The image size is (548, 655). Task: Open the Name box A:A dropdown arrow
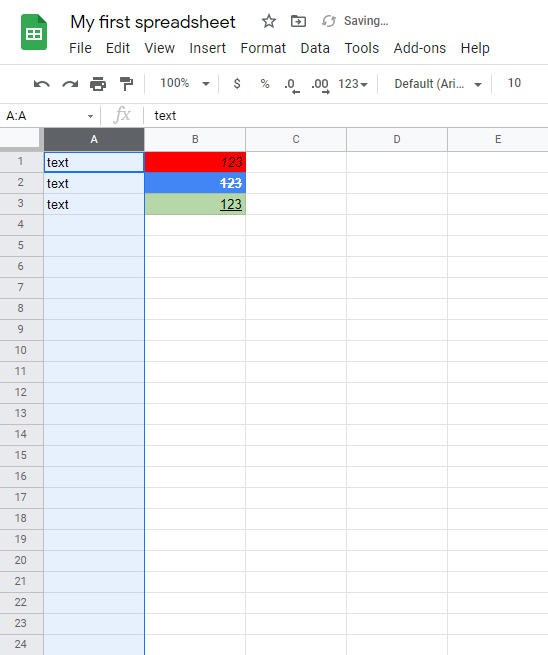point(90,116)
